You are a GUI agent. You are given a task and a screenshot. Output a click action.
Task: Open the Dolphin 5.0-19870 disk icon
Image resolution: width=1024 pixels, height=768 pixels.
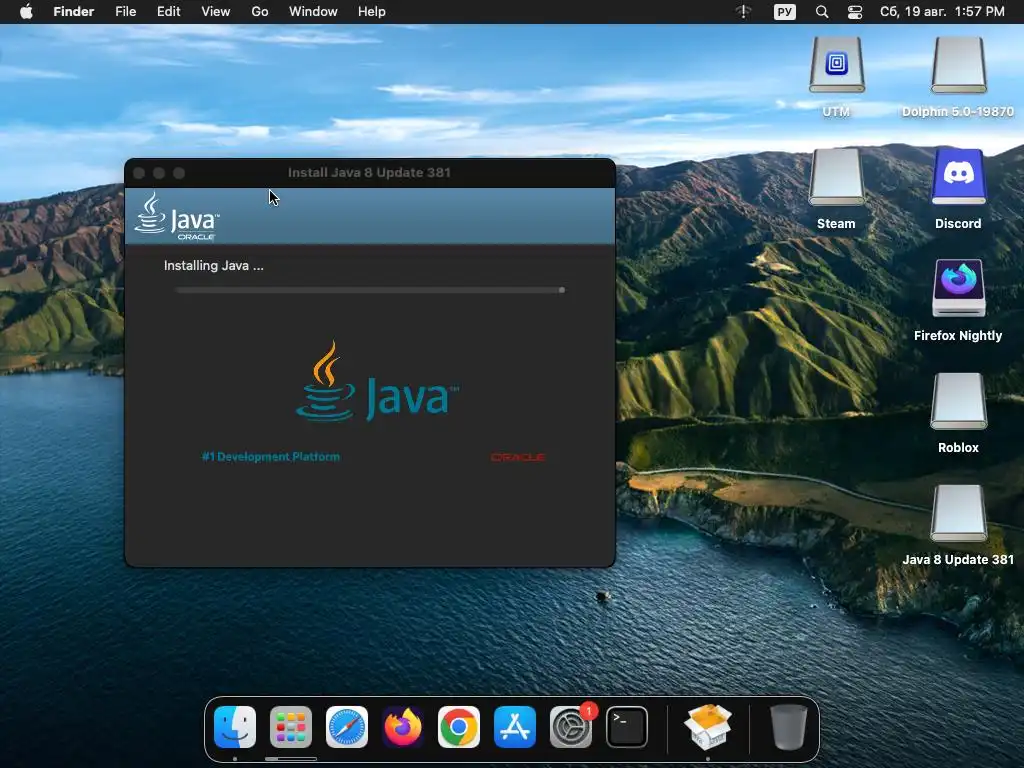(958, 65)
